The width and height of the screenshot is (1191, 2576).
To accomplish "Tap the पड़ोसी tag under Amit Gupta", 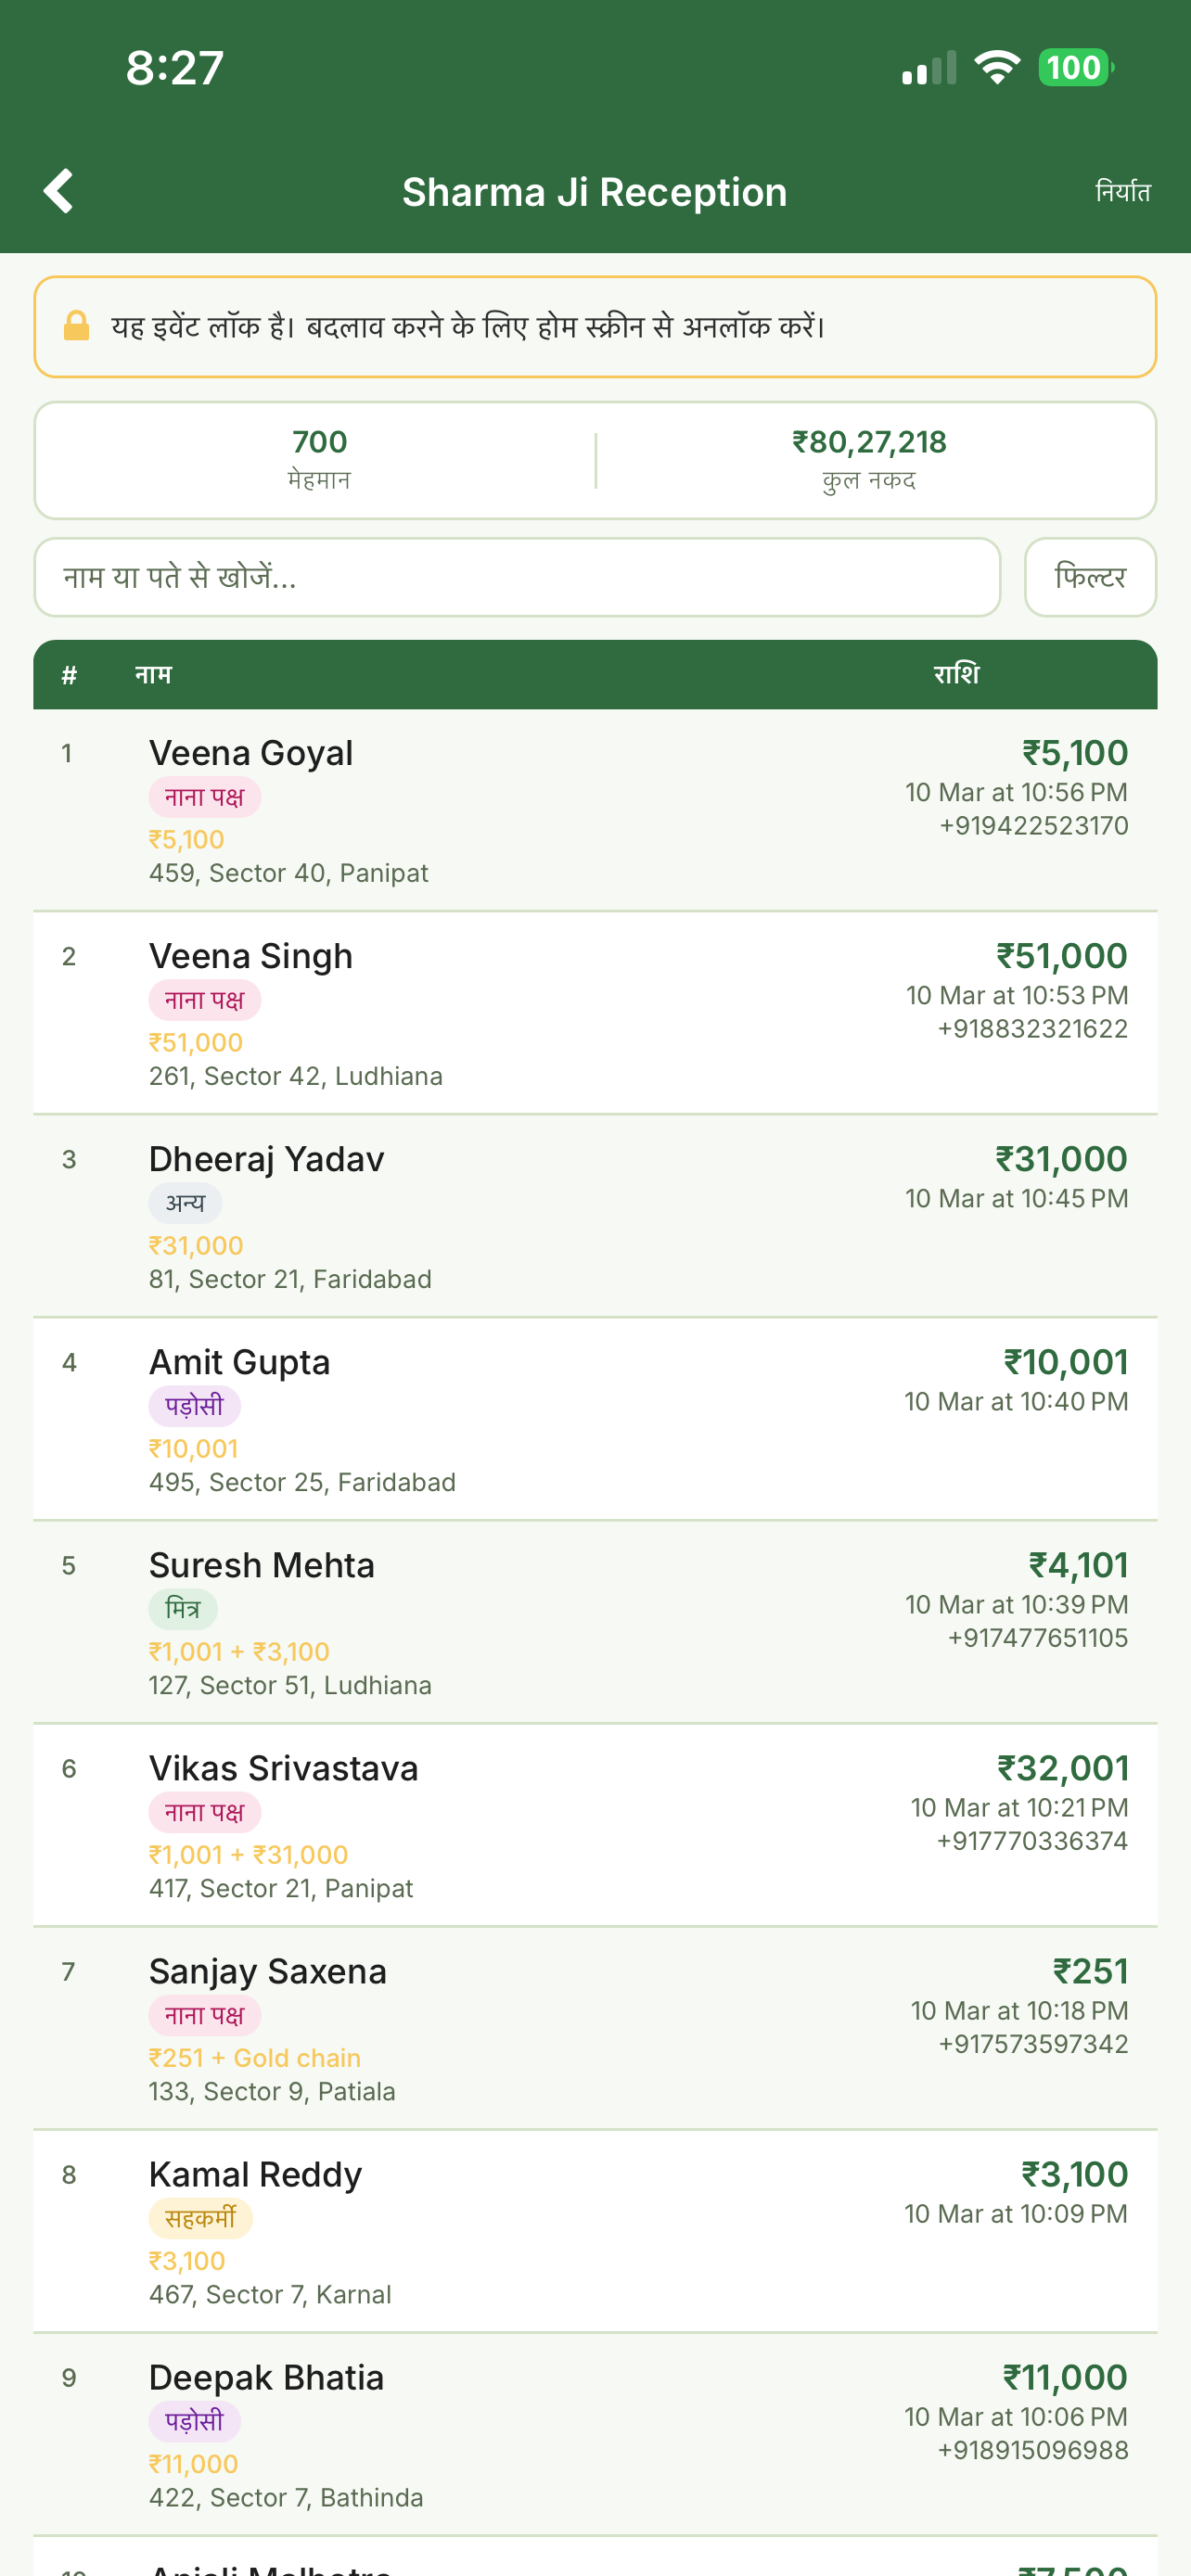I will (194, 1406).
